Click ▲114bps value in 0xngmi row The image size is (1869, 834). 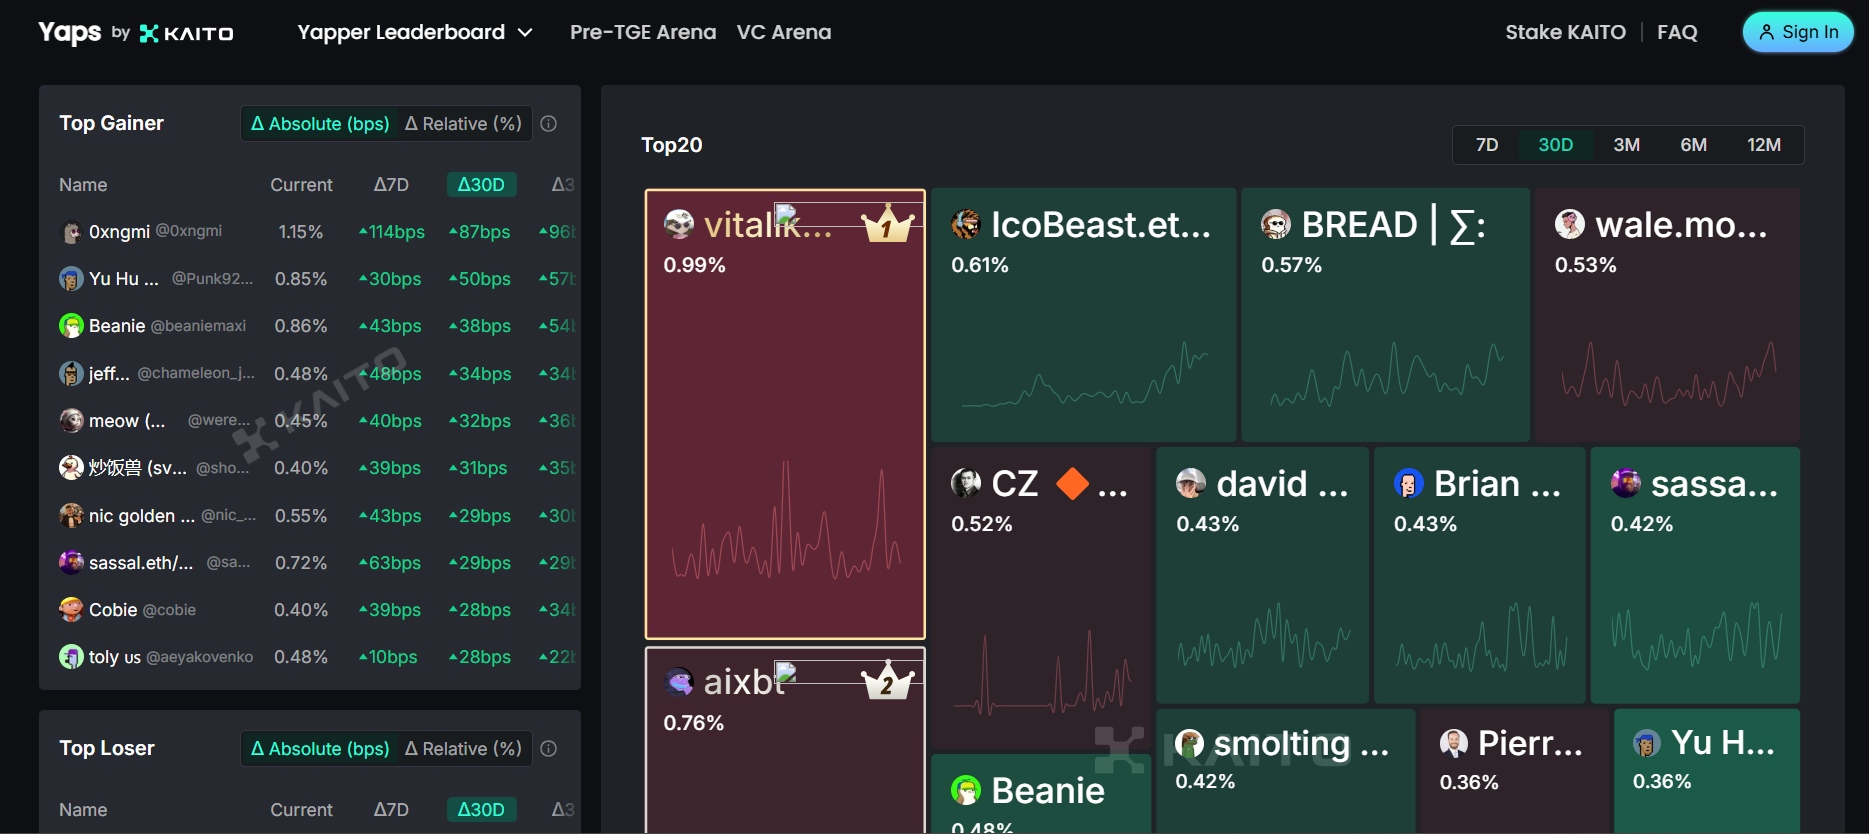392,232
